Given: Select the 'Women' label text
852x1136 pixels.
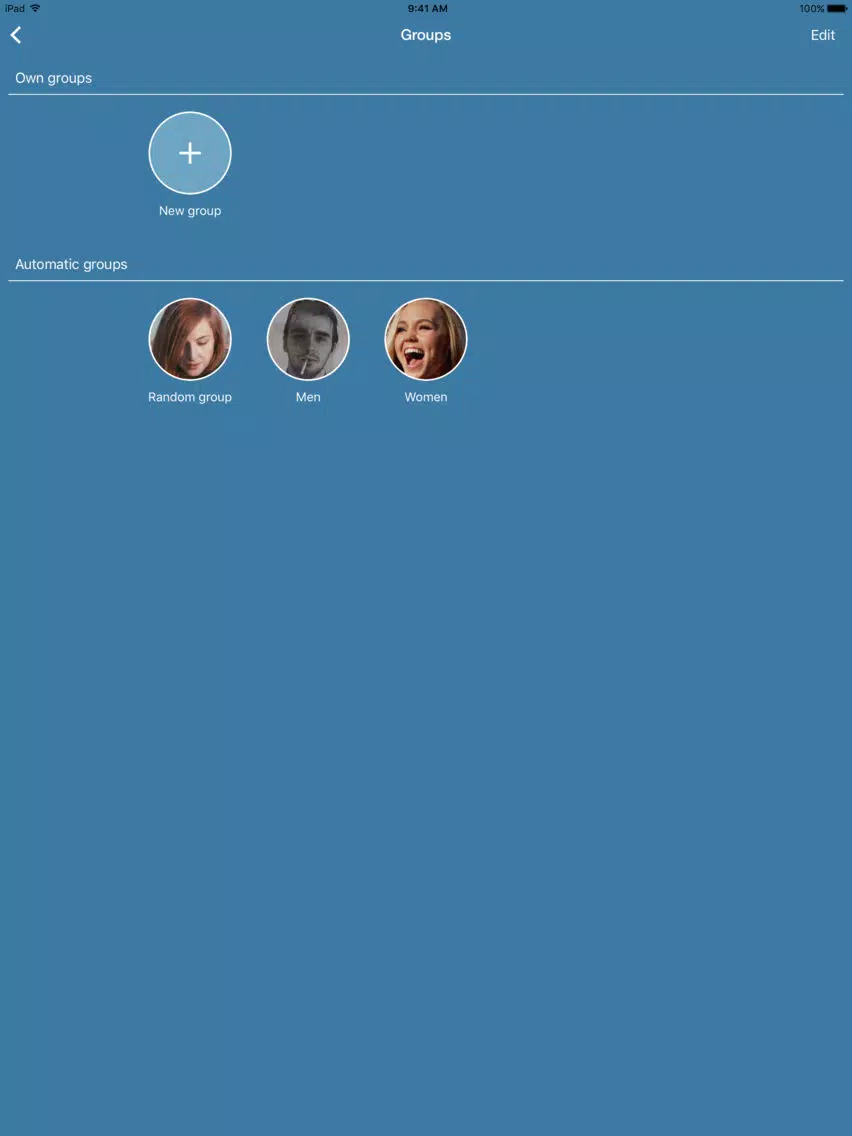Looking at the screenshot, I should coord(426,397).
